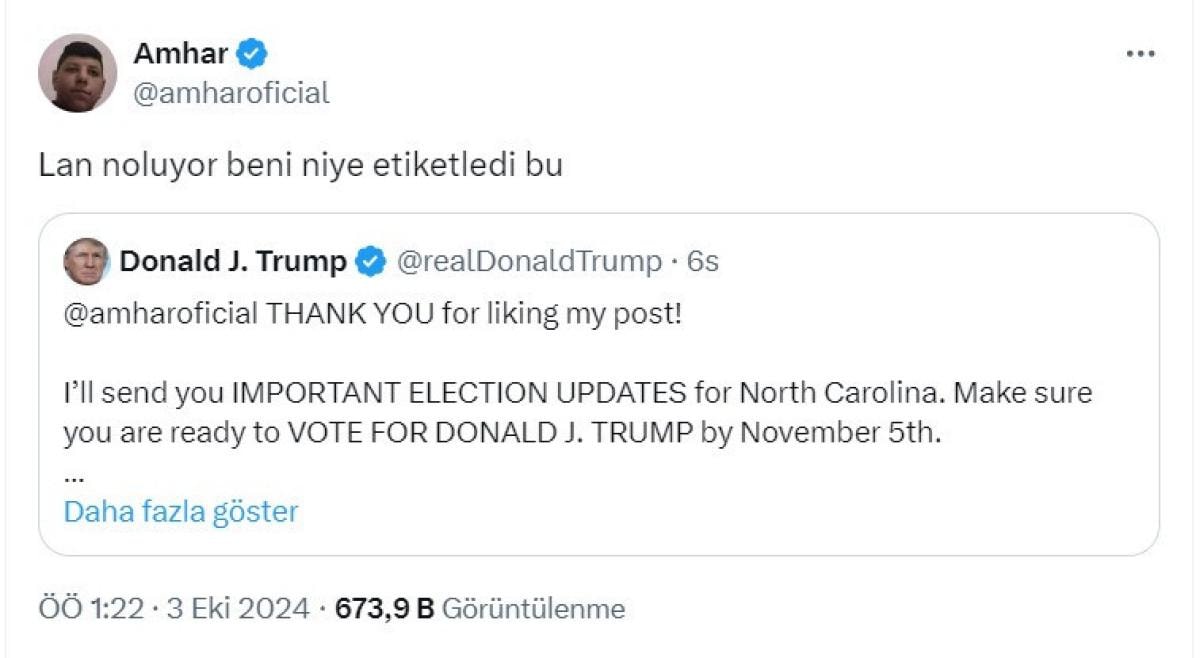Click the @realDonaldTrump handle

529,262
